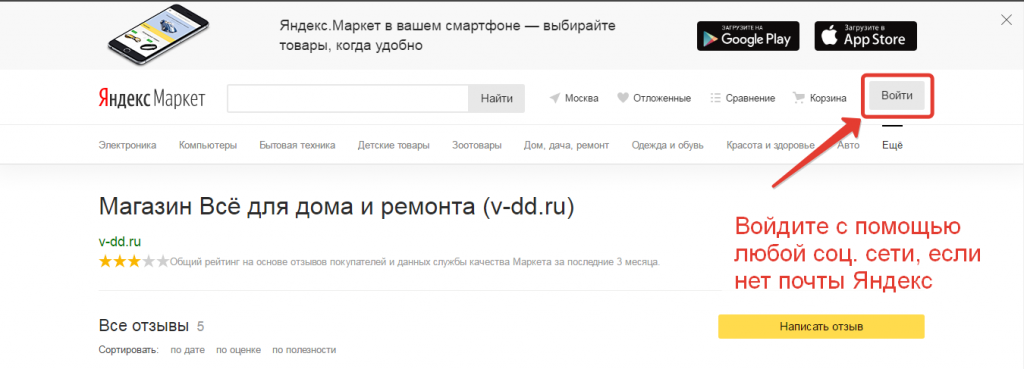Click the Войти login button
Image resolution: width=1024 pixels, height=369 pixels.
pyautogui.click(x=897, y=96)
